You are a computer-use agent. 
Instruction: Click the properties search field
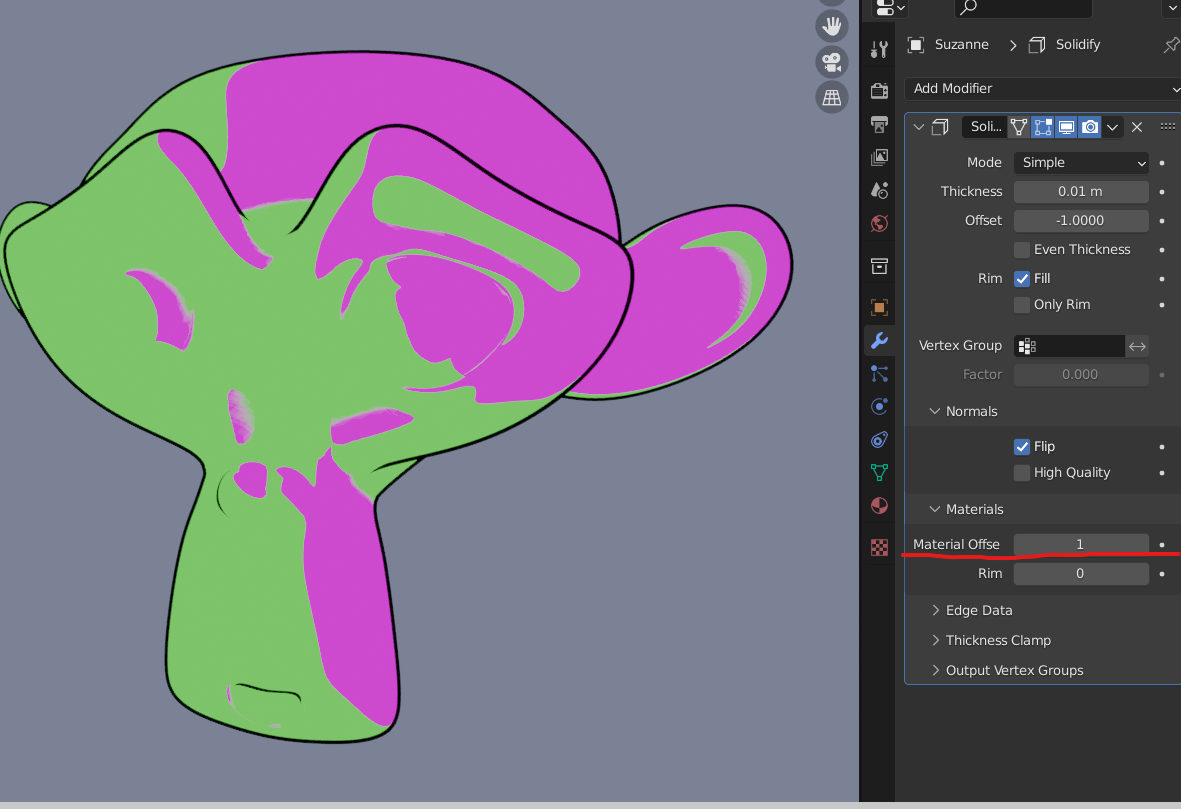click(x=1023, y=8)
